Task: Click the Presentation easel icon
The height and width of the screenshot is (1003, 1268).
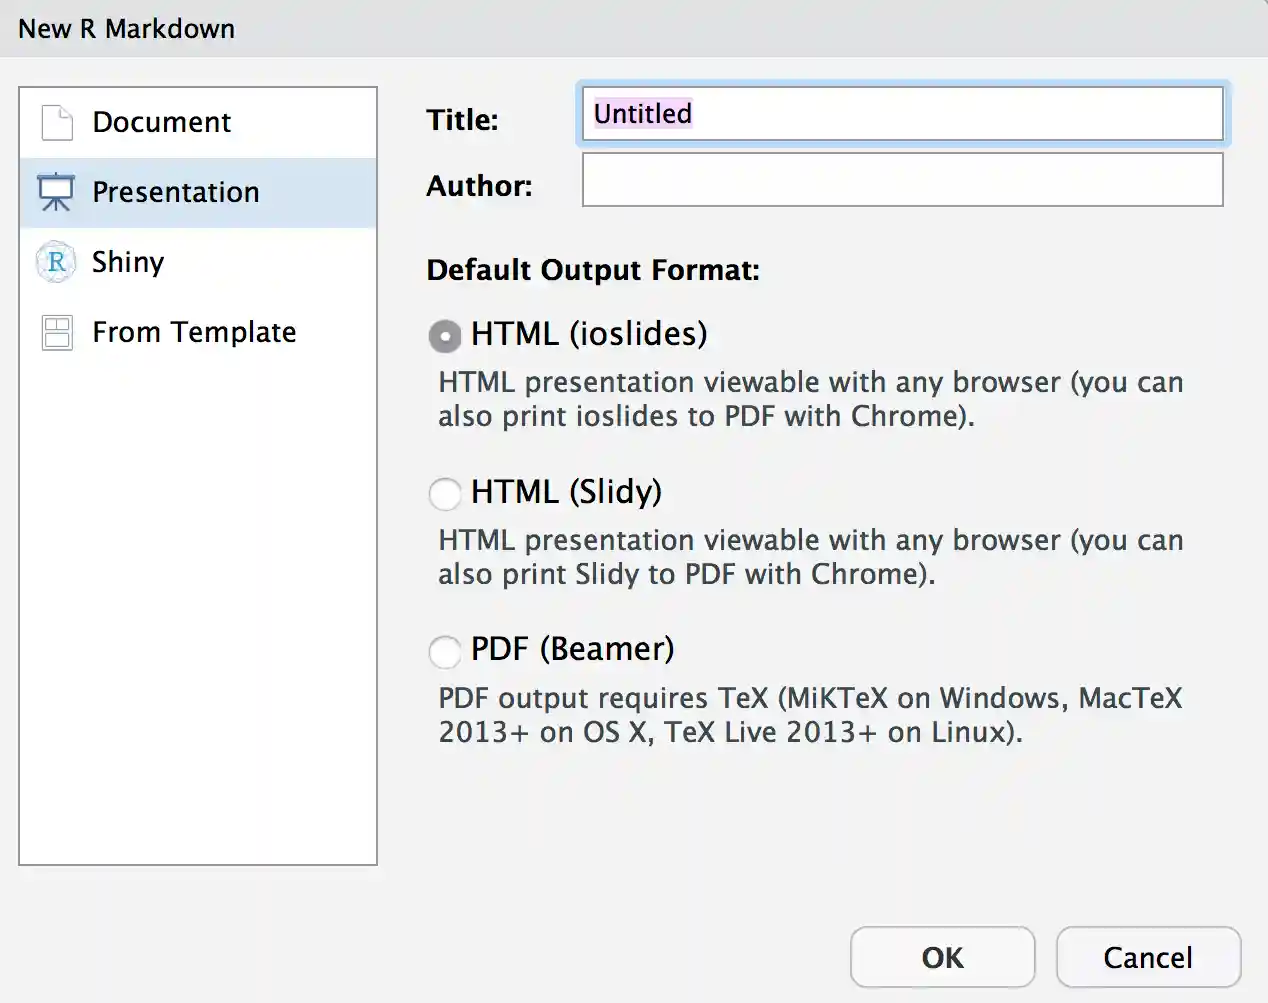Action: (56, 192)
